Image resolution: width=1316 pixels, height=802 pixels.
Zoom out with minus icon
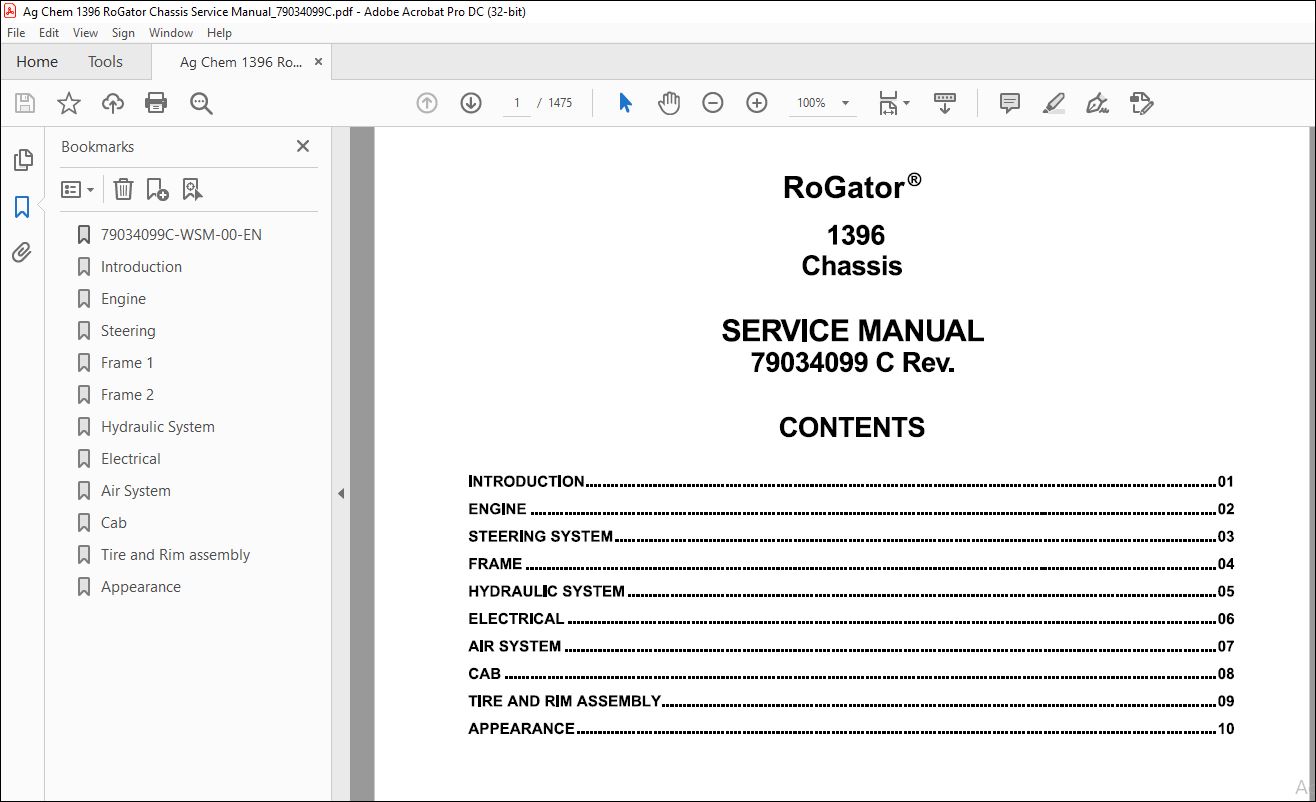[x=713, y=103]
